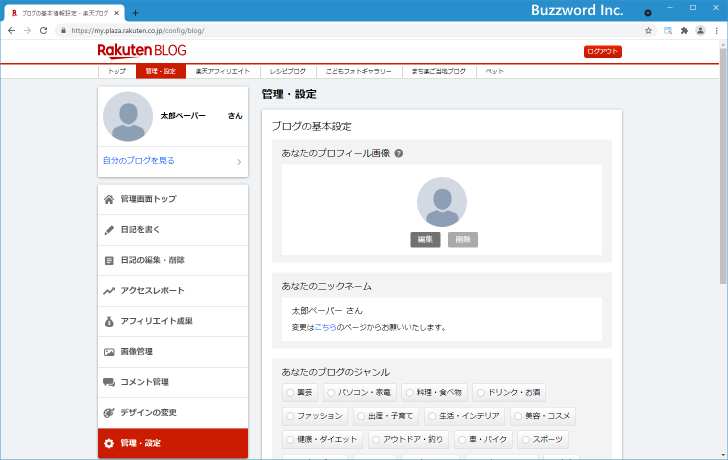Close the ブログの基本情報設定 browser tab

(117, 13)
